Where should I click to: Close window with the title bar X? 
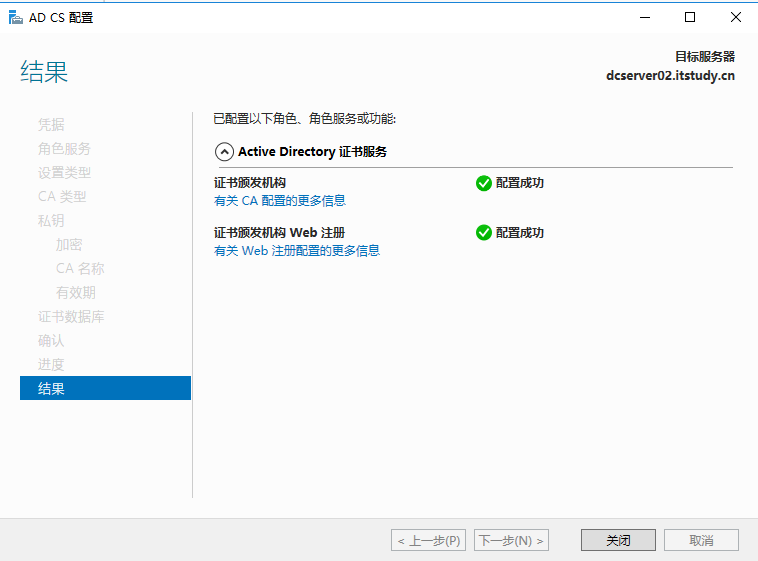[x=735, y=17]
